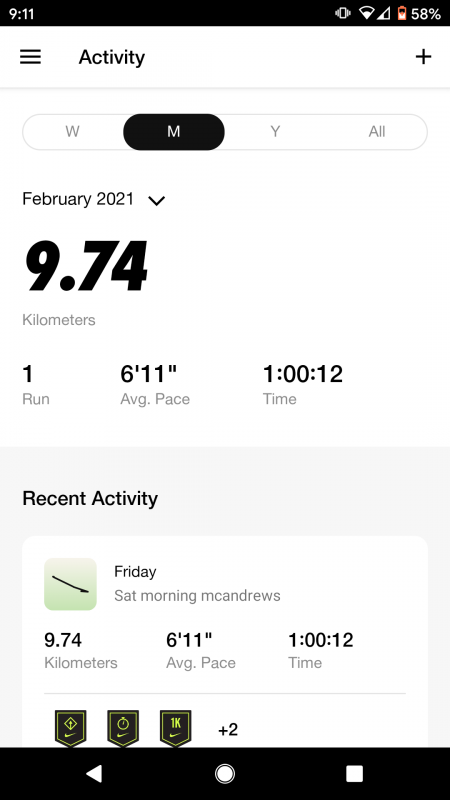Show the +2 additional achievements

[228, 730]
